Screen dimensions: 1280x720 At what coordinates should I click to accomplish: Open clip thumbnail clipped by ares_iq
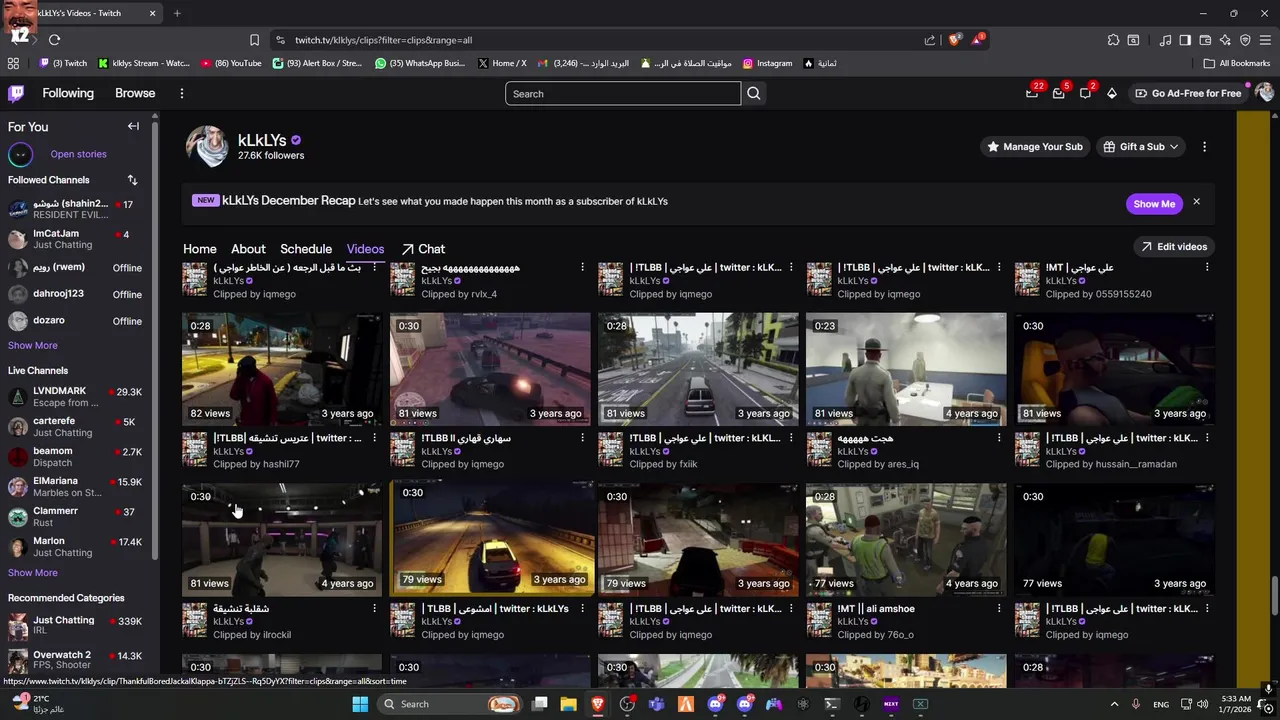pos(906,370)
